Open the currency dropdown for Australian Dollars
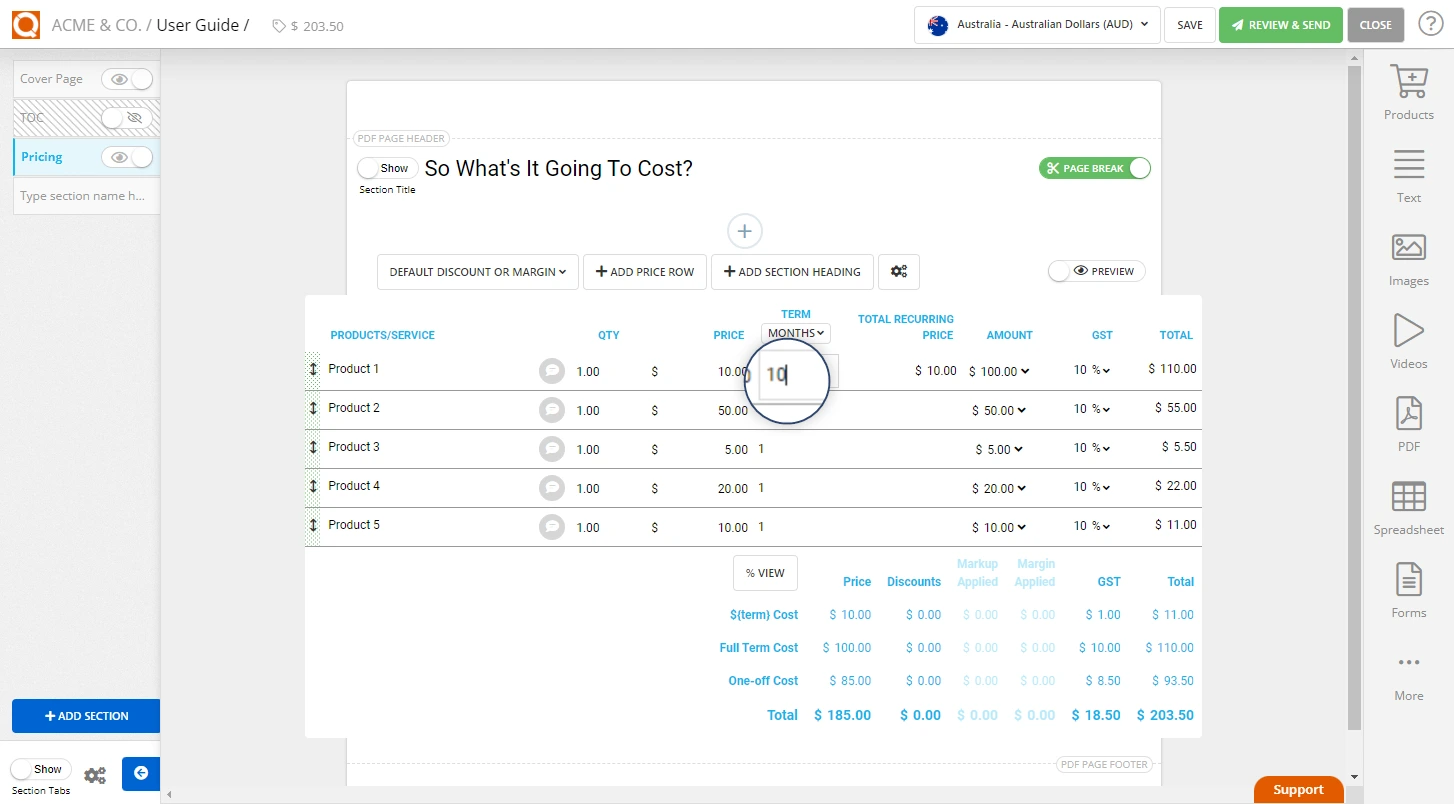This screenshot has height=804, width=1454. 1036,24
